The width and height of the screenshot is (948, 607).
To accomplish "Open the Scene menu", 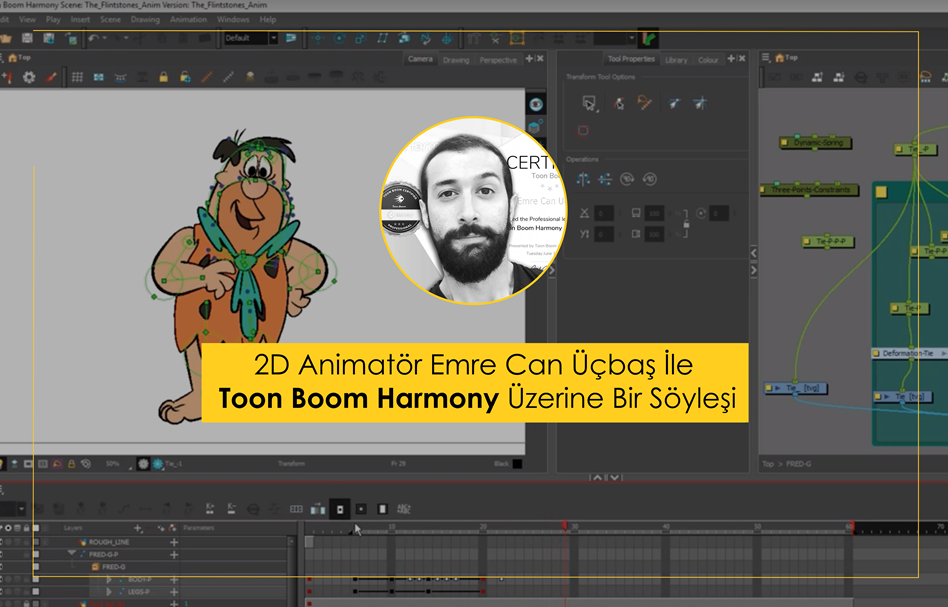I will point(110,19).
